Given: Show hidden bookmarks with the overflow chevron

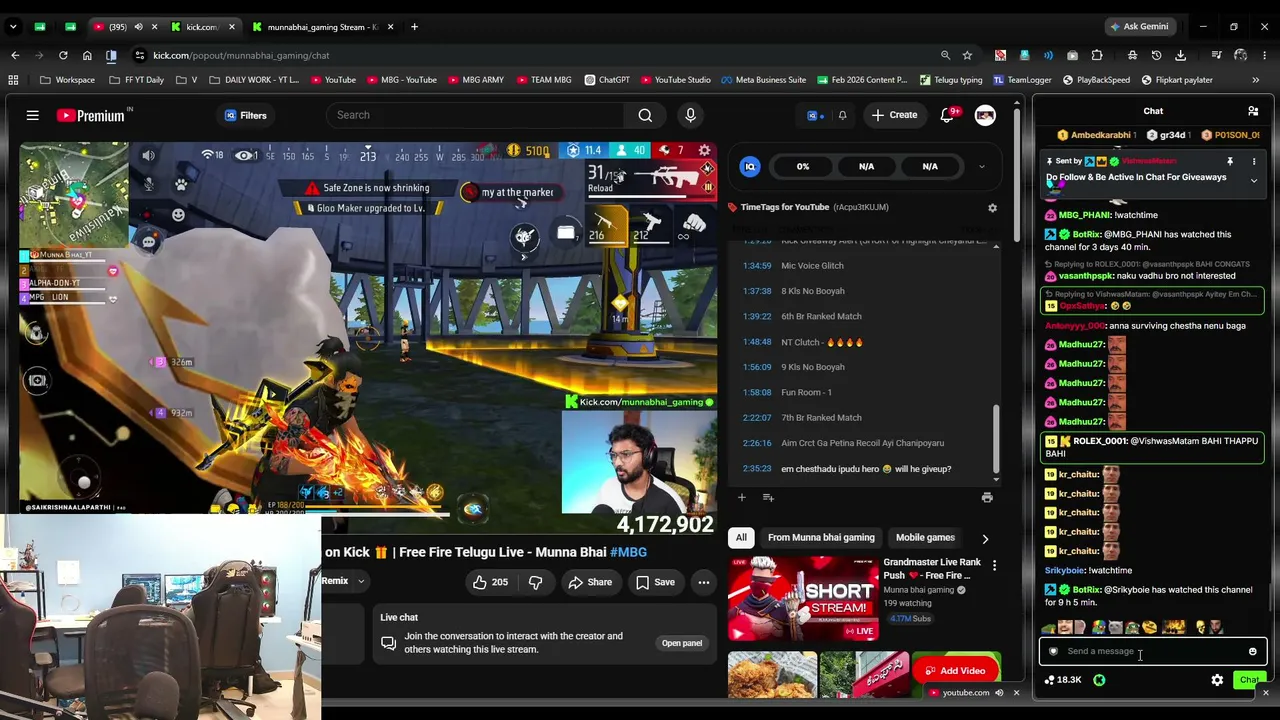Looking at the screenshot, I should 1256,80.
